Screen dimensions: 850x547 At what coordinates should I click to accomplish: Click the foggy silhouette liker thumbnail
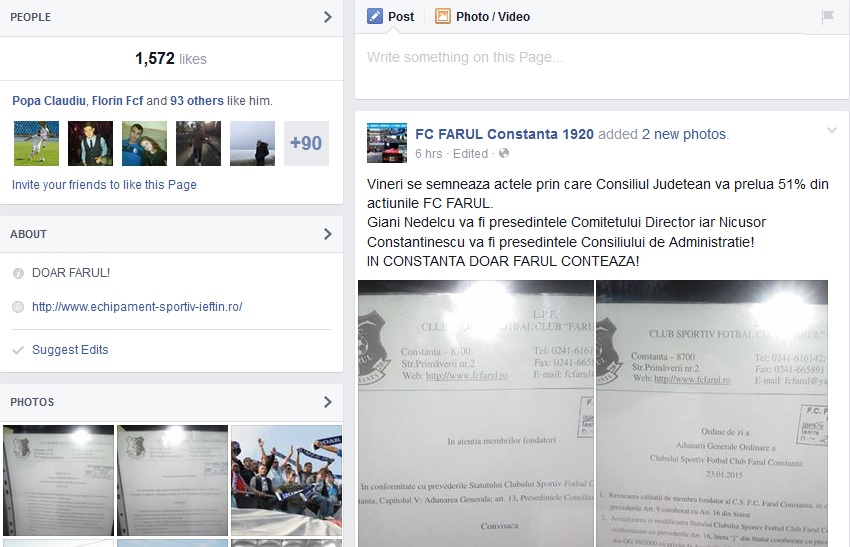pyautogui.click(x=253, y=143)
